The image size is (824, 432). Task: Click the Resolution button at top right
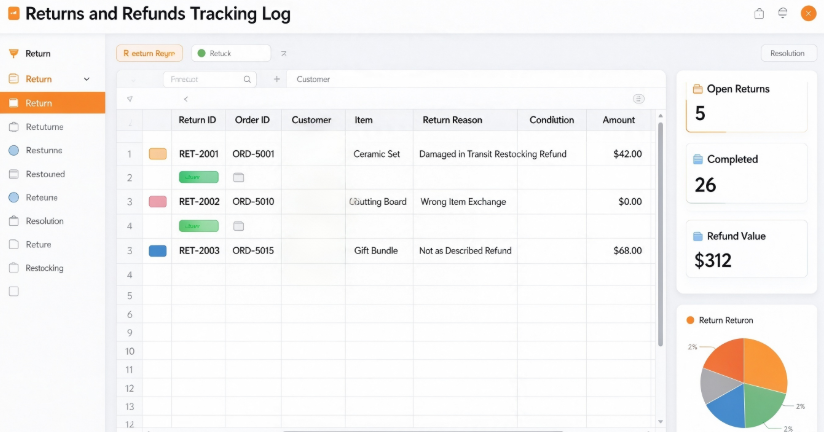(x=787, y=53)
